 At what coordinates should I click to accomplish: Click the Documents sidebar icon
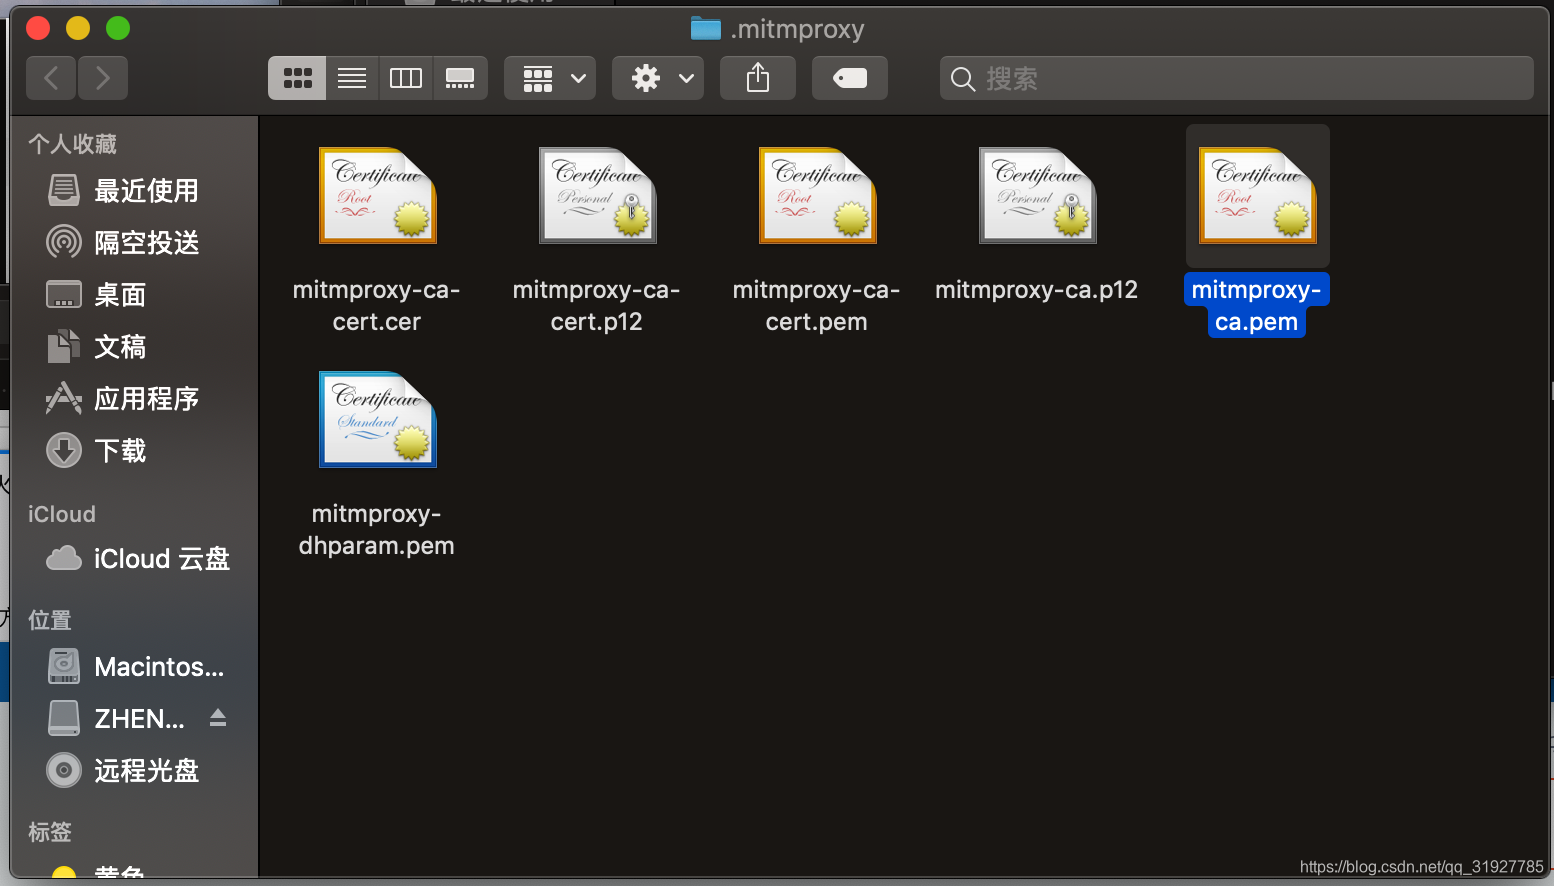pyautogui.click(x=64, y=346)
